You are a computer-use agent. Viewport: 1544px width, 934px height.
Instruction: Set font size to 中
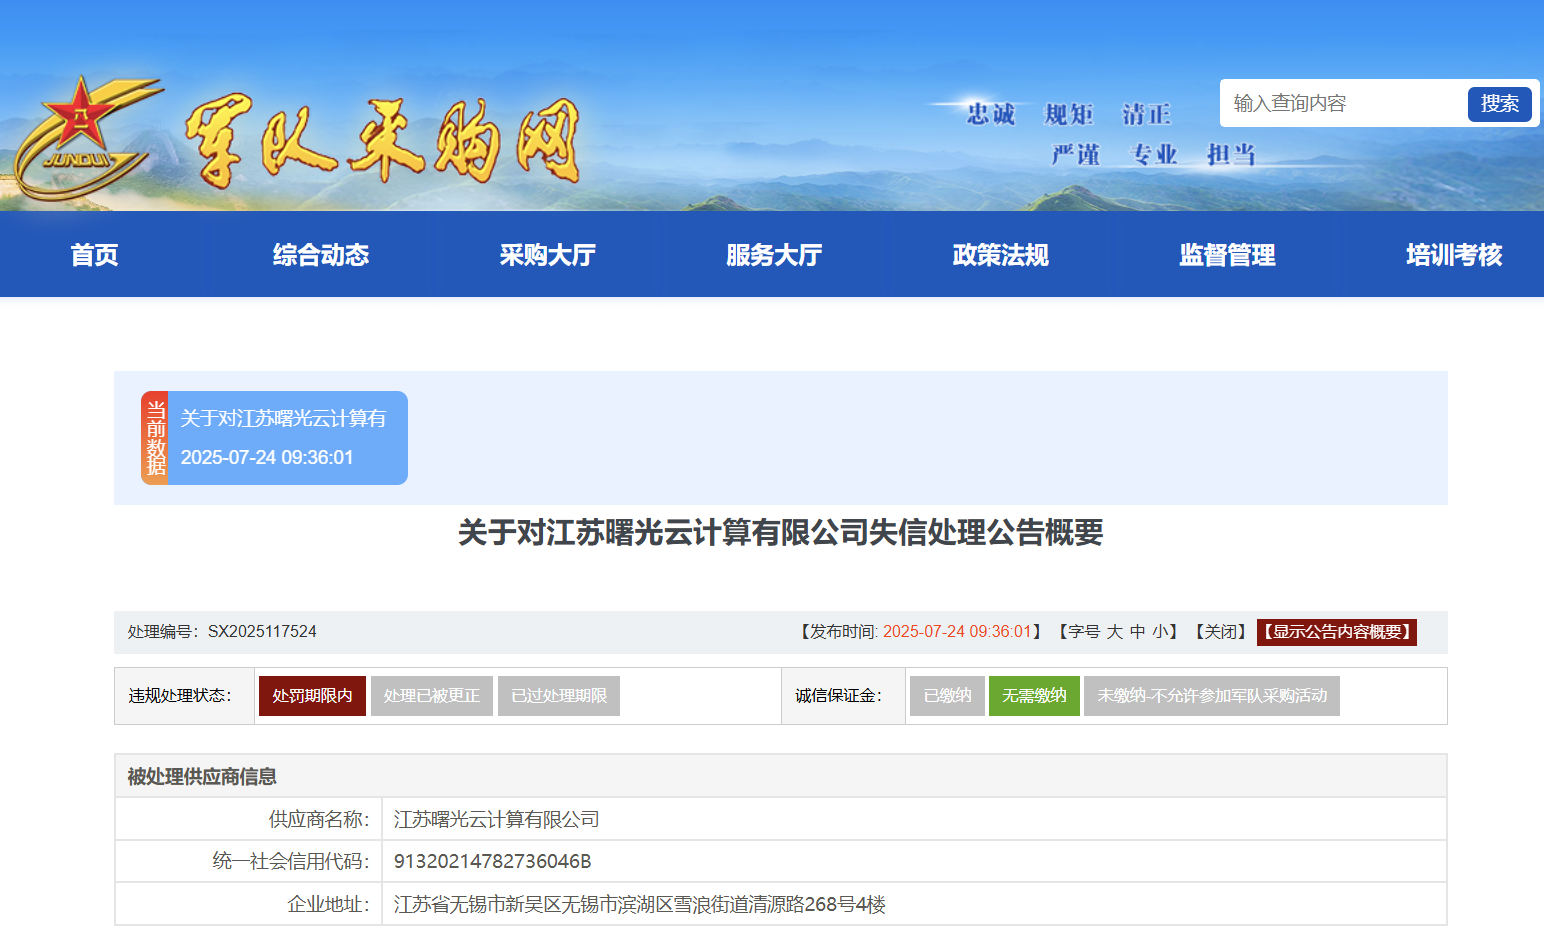[1138, 632]
